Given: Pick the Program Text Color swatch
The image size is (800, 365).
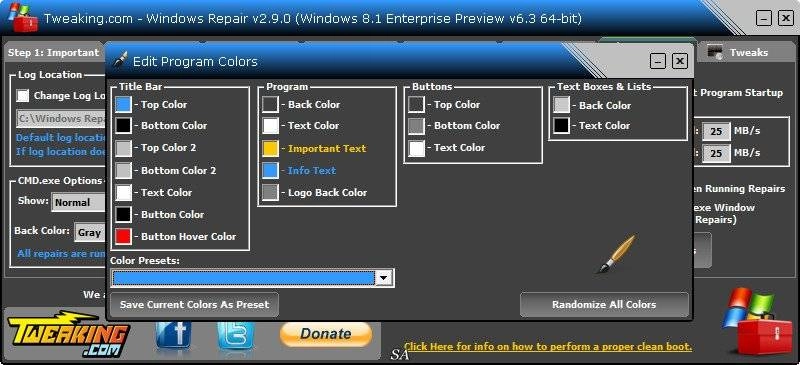Looking at the screenshot, I should (x=270, y=126).
